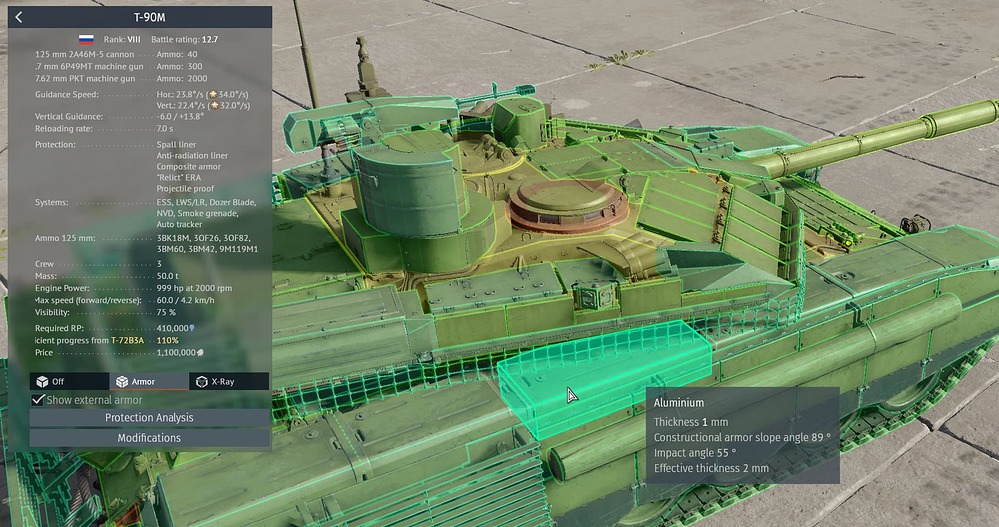The image size is (999, 527).
Task: Click the Required RP 410,000 value
Action: pos(173,328)
